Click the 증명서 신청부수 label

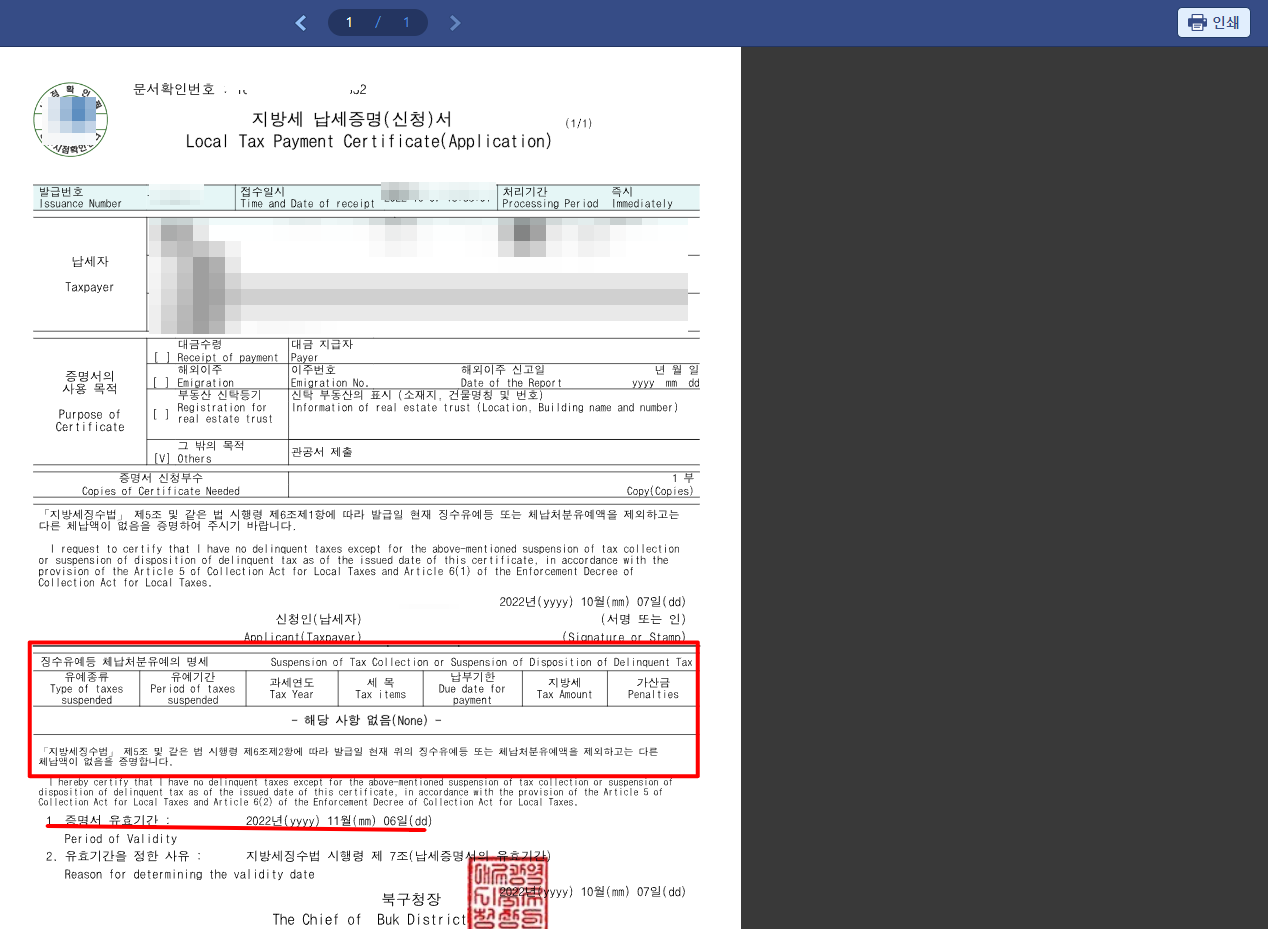tap(160, 478)
